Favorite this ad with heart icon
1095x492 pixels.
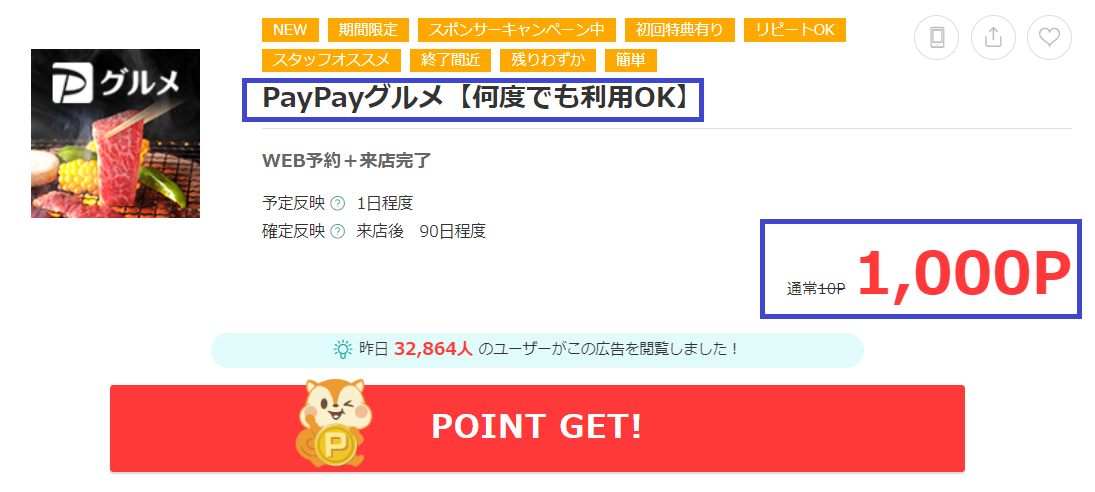[1049, 37]
